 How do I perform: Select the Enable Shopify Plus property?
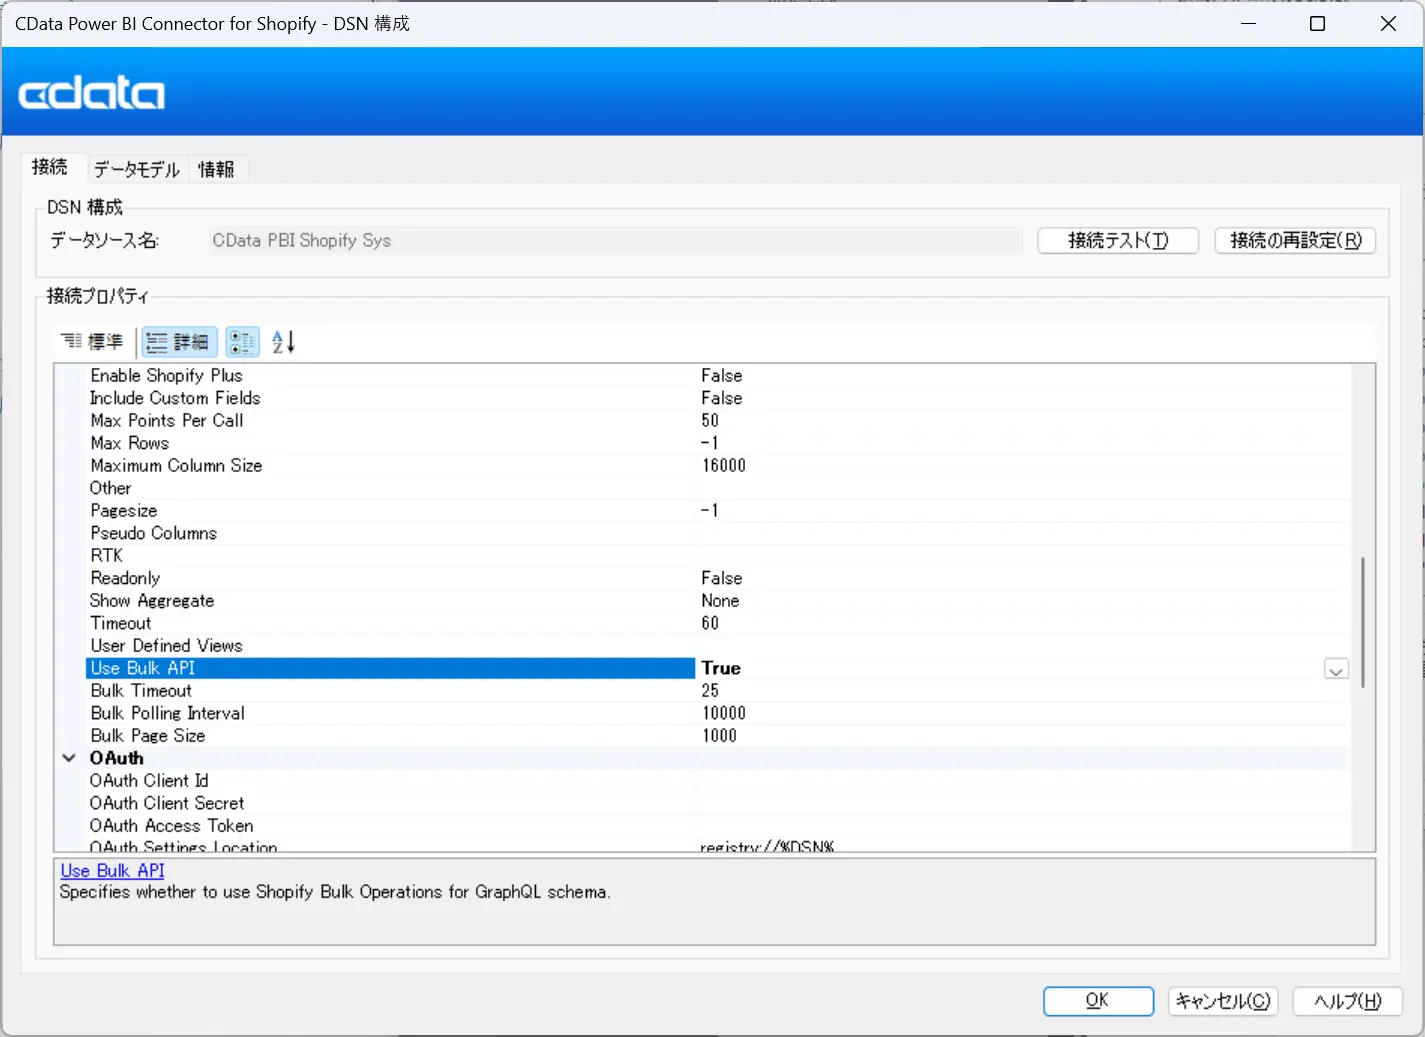166,375
